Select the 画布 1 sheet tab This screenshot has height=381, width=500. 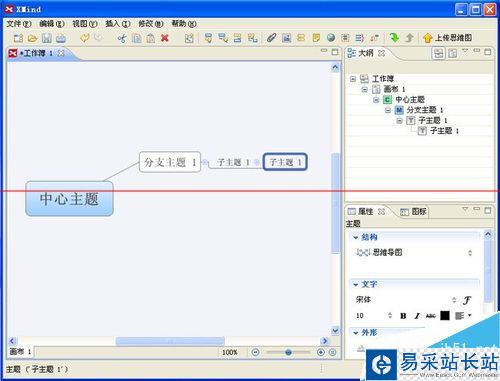tap(20, 352)
